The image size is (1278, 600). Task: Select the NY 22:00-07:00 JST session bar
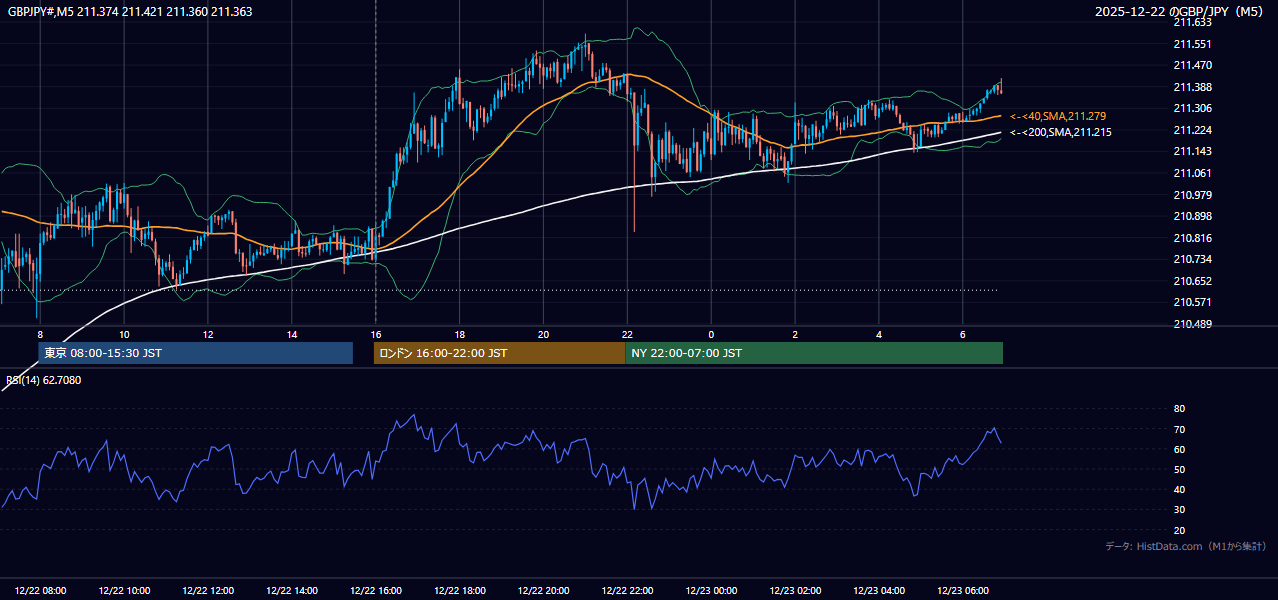pyautogui.click(x=814, y=353)
